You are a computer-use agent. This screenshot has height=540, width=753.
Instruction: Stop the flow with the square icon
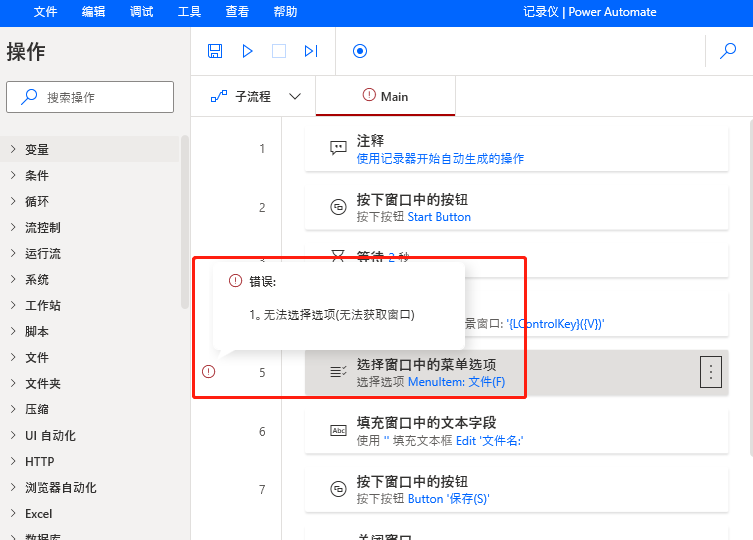click(279, 51)
